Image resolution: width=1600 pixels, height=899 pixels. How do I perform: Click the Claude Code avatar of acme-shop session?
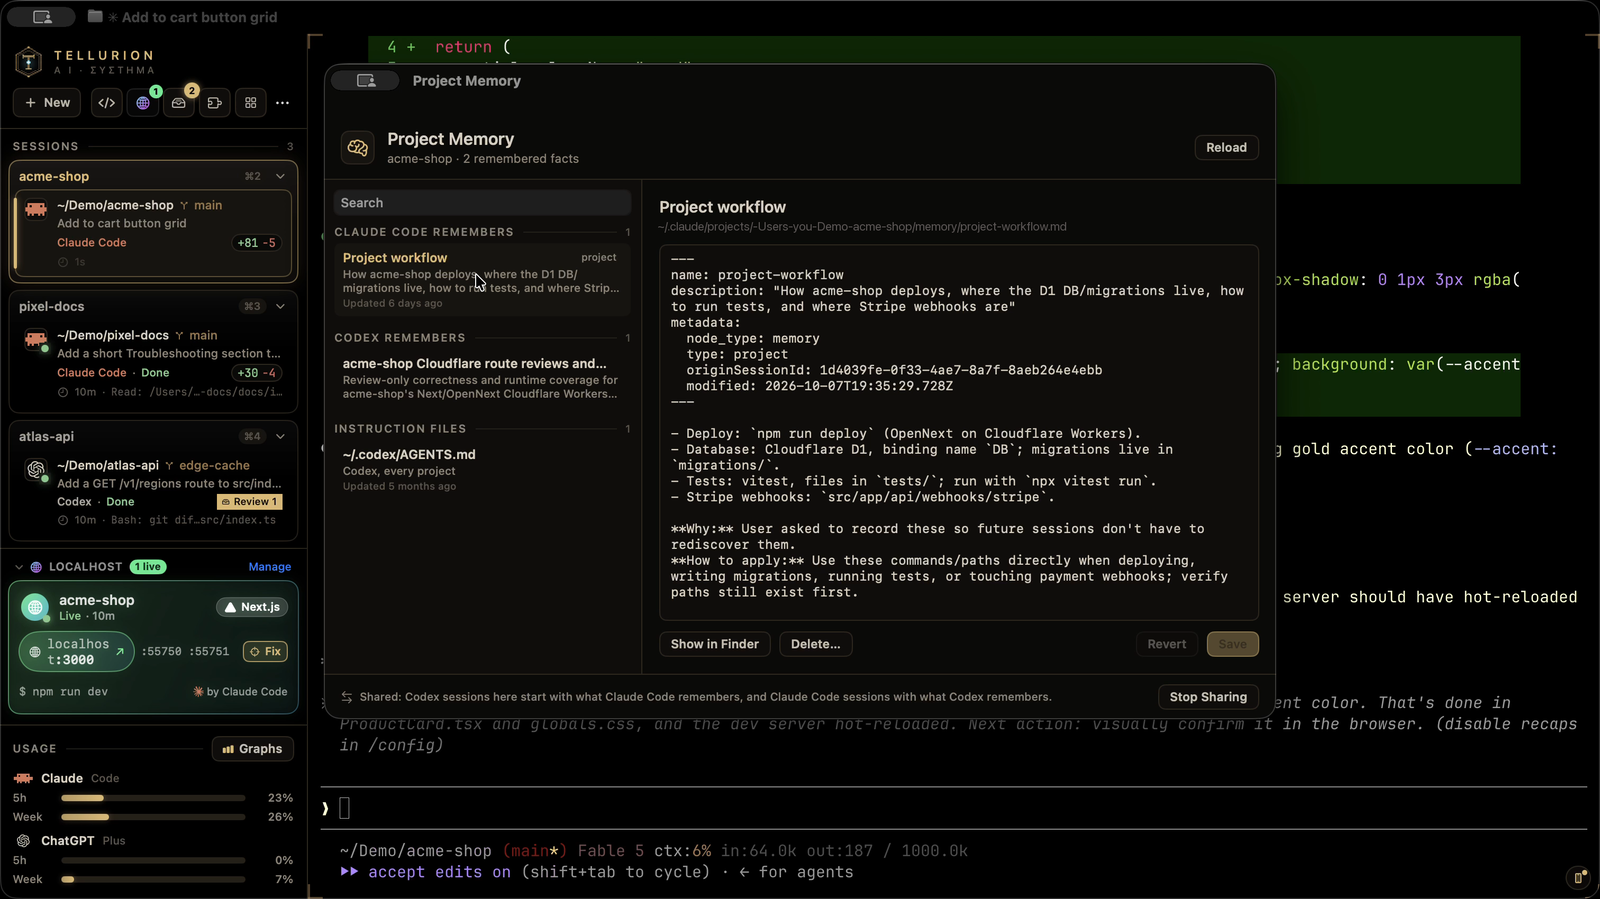pos(36,209)
